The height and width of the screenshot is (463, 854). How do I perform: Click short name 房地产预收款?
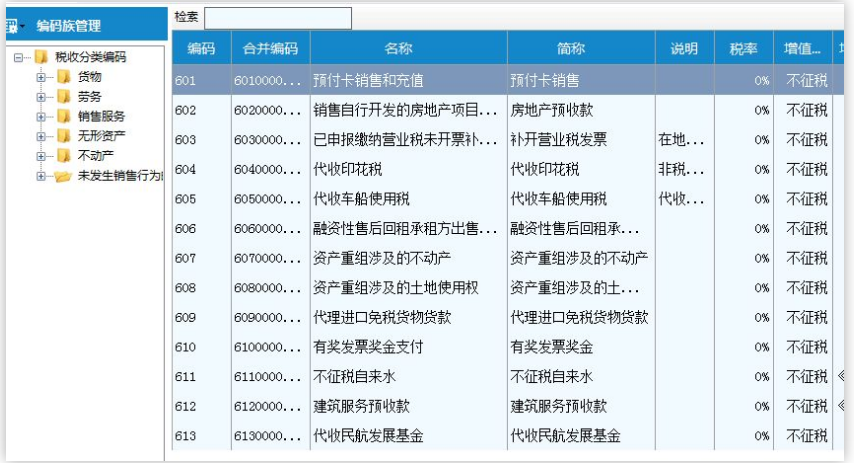point(581,110)
